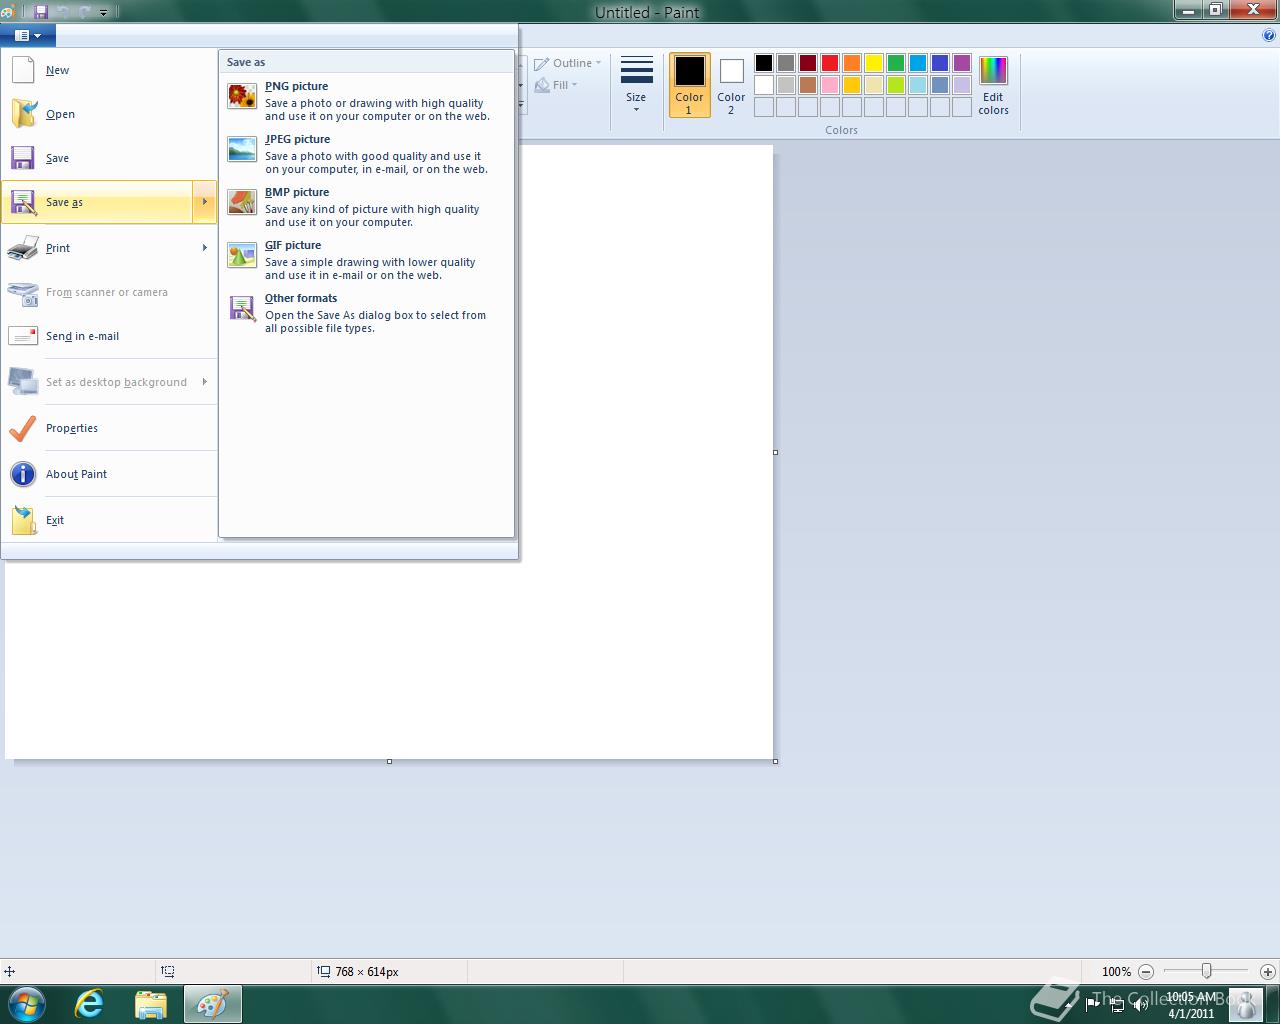Image resolution: width=1280 pixels, height=1024 pixels.
Task: Click the Properties checkmark icon
Action: point(23,428)
